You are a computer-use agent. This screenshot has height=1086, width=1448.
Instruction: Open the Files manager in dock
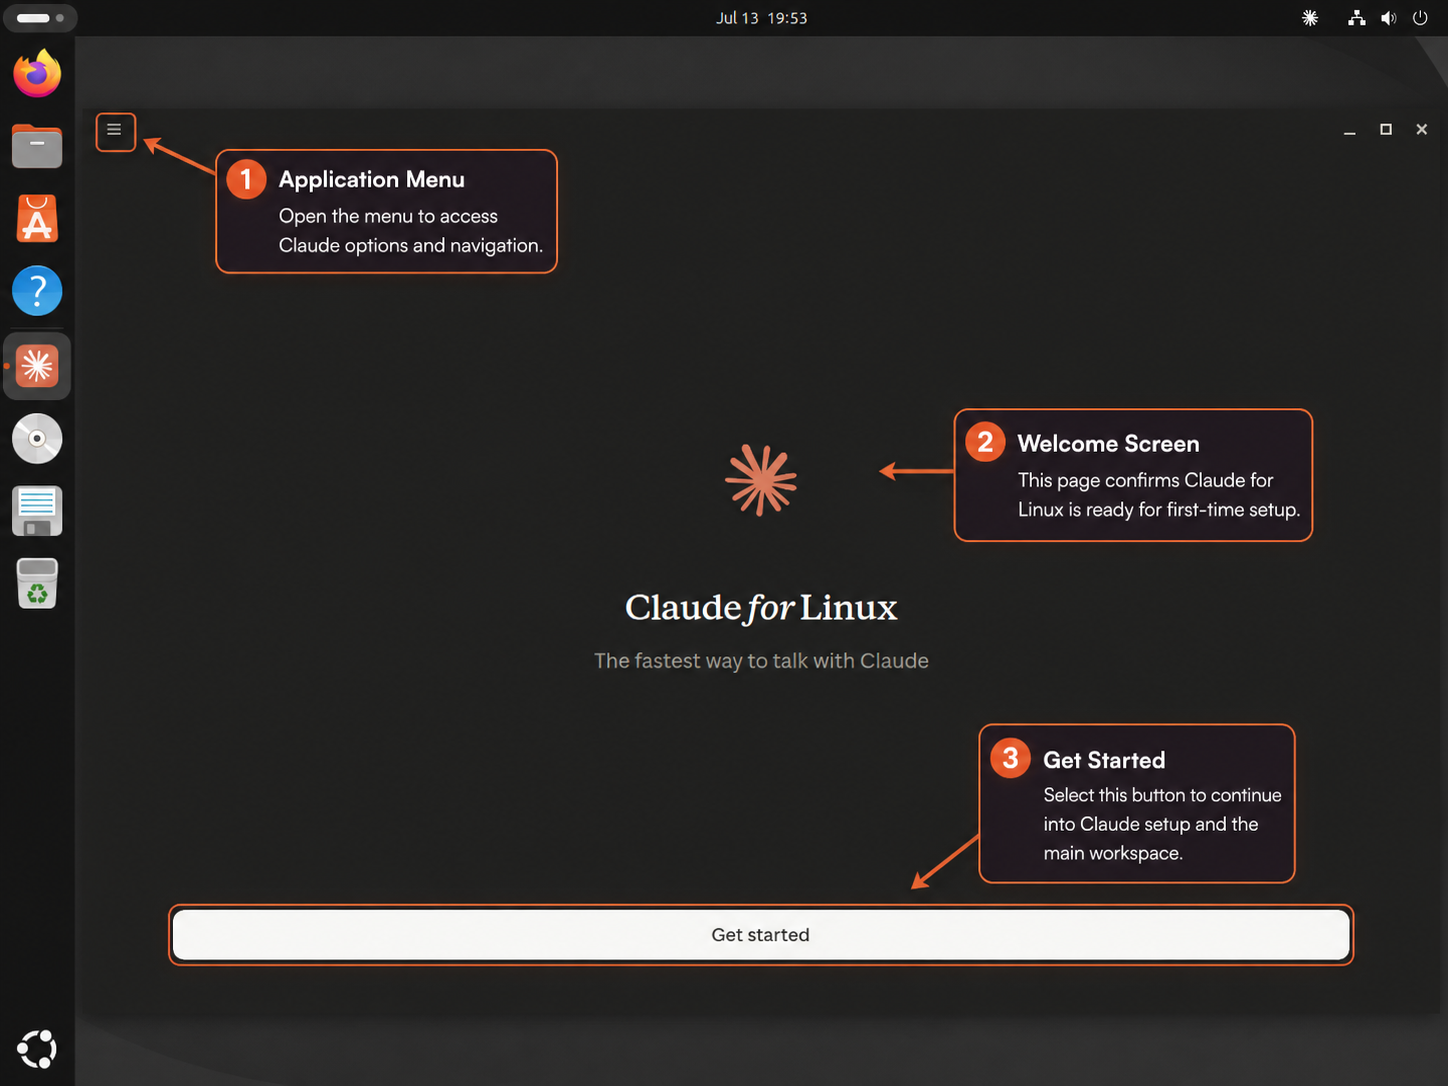(x=37, y=146)
